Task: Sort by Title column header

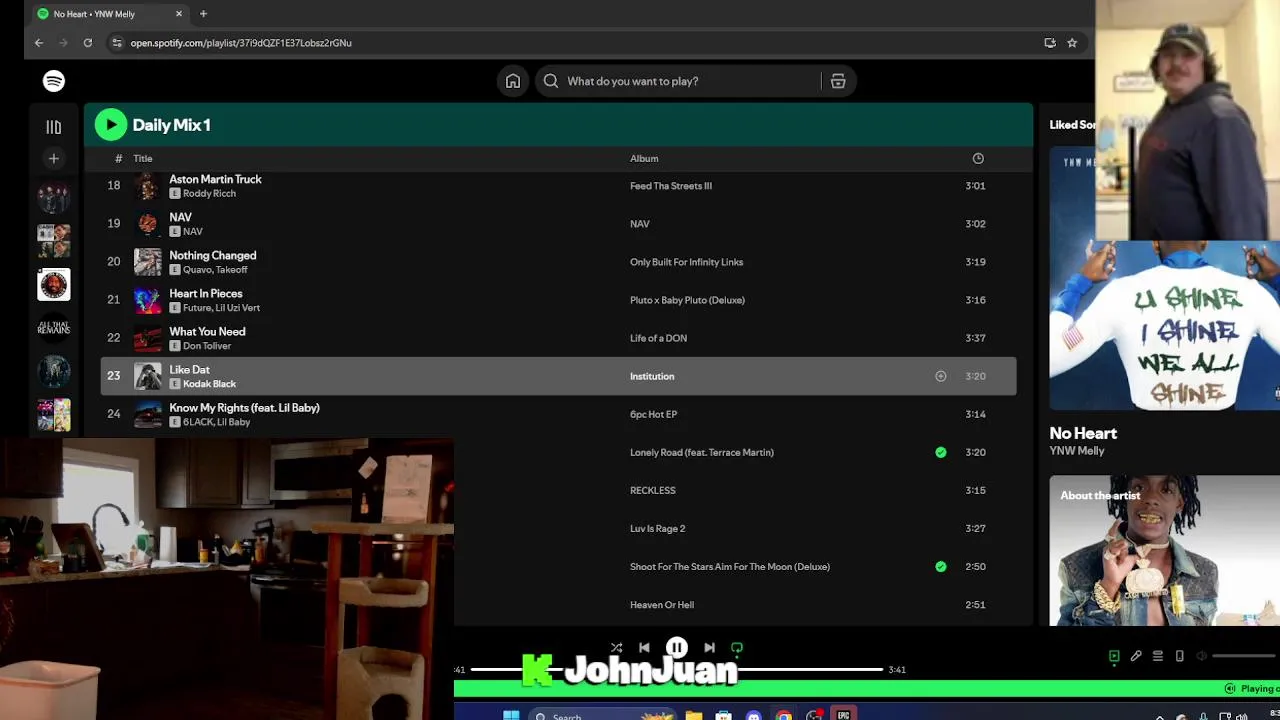Action: [143, 158]
